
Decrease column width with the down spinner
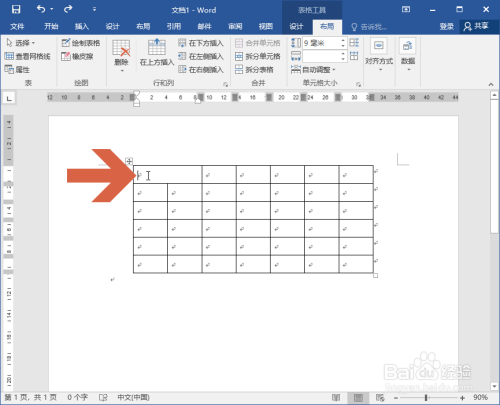click(x=343, y=59)
